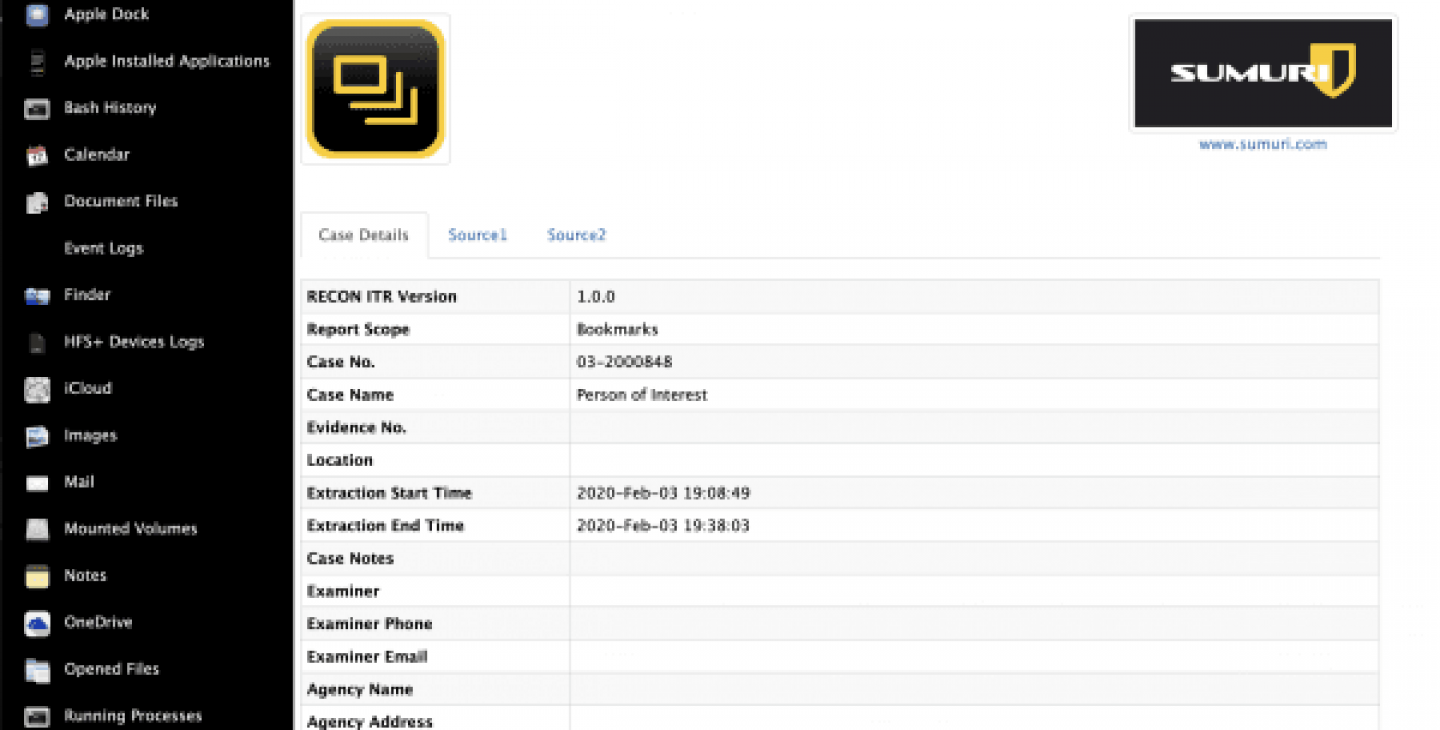Select case number 03-2000848

pos(625,362)
